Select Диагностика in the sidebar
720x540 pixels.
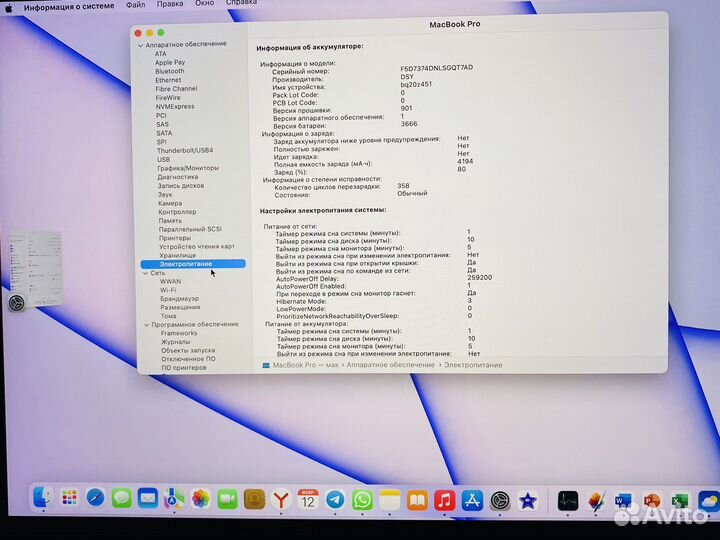pos(178,177)
